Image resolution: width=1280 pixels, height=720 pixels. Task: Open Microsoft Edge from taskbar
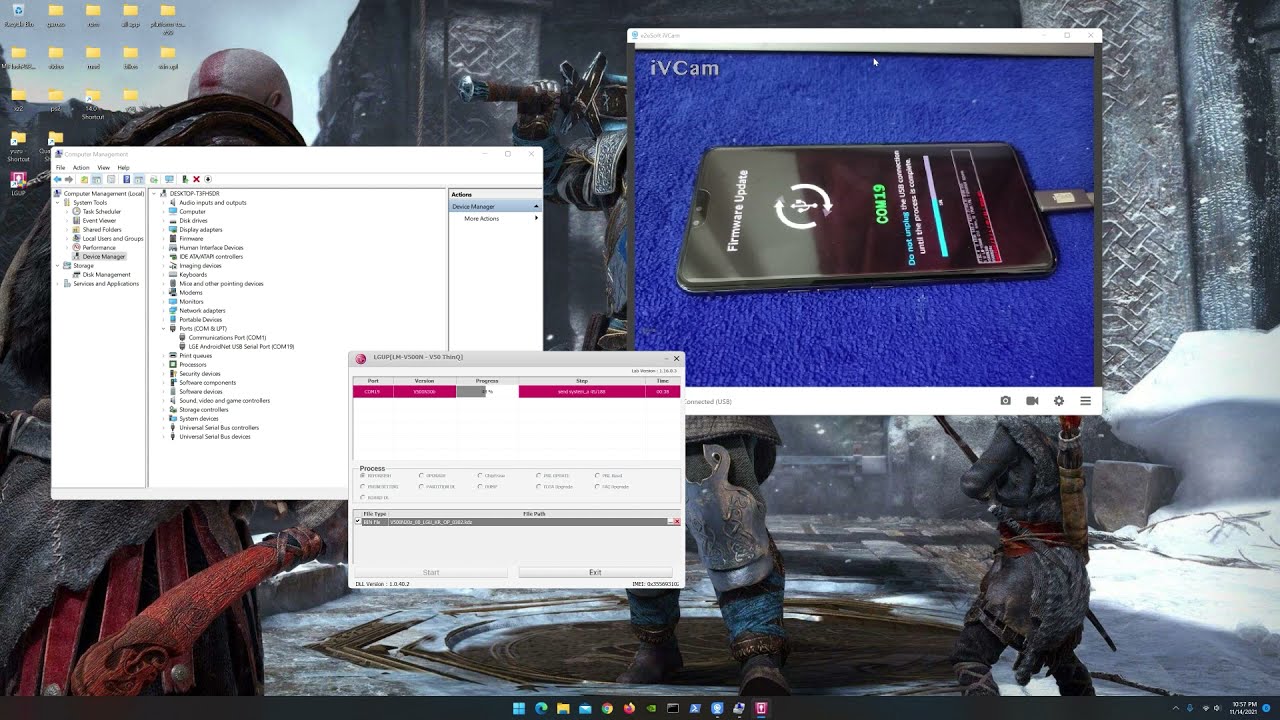coord(541,708)
